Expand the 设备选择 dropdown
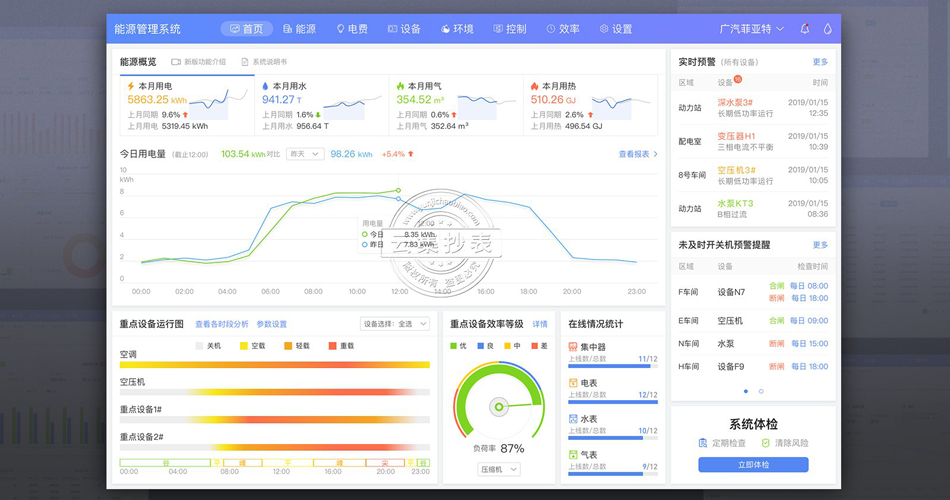The image size is (950, 500). tap(394, 324)
